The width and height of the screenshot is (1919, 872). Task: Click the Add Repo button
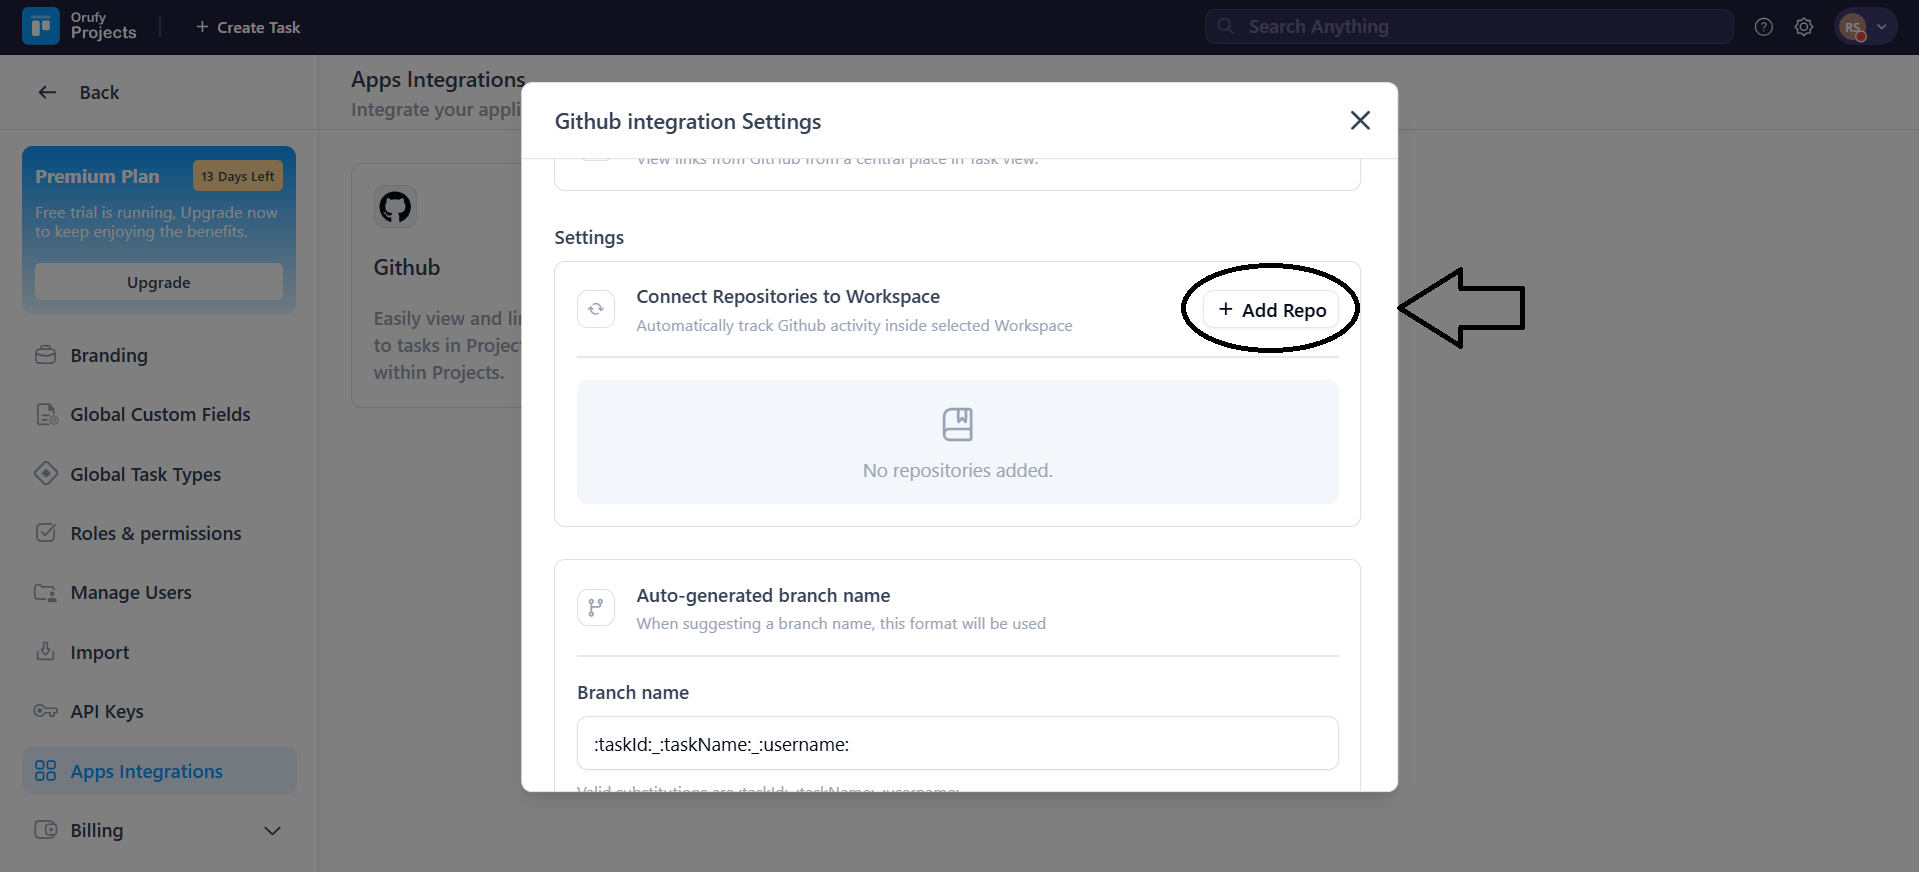[x=1271, y=310]
